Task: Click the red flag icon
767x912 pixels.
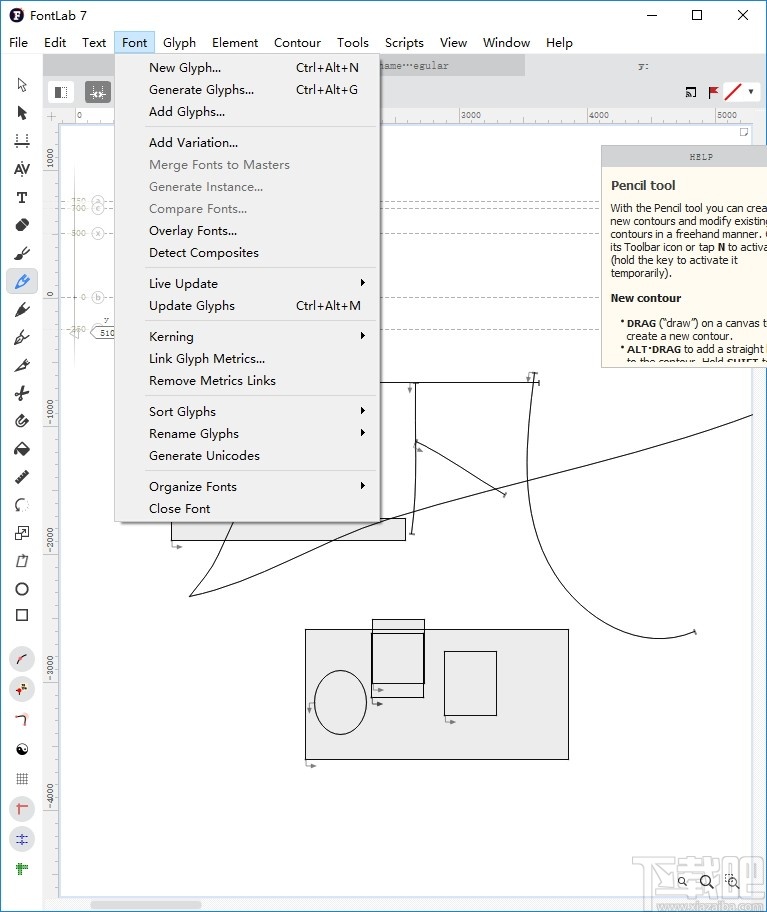Action: 713,92
